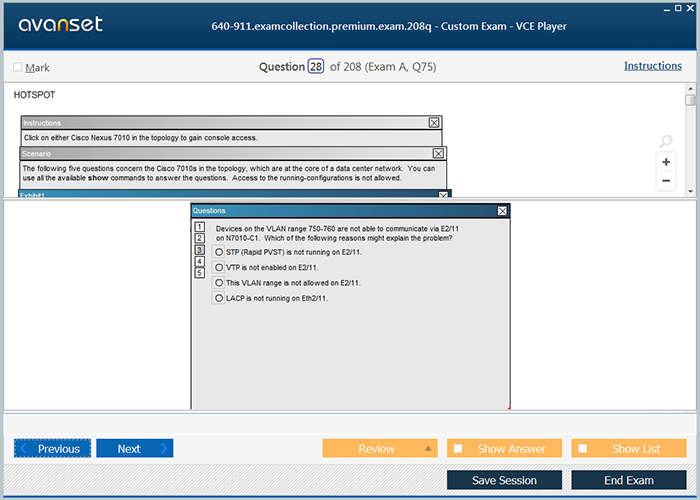Select 'LACP is not running on Eth2/11' option
This screenshot has height=500, width=700.
219,298
